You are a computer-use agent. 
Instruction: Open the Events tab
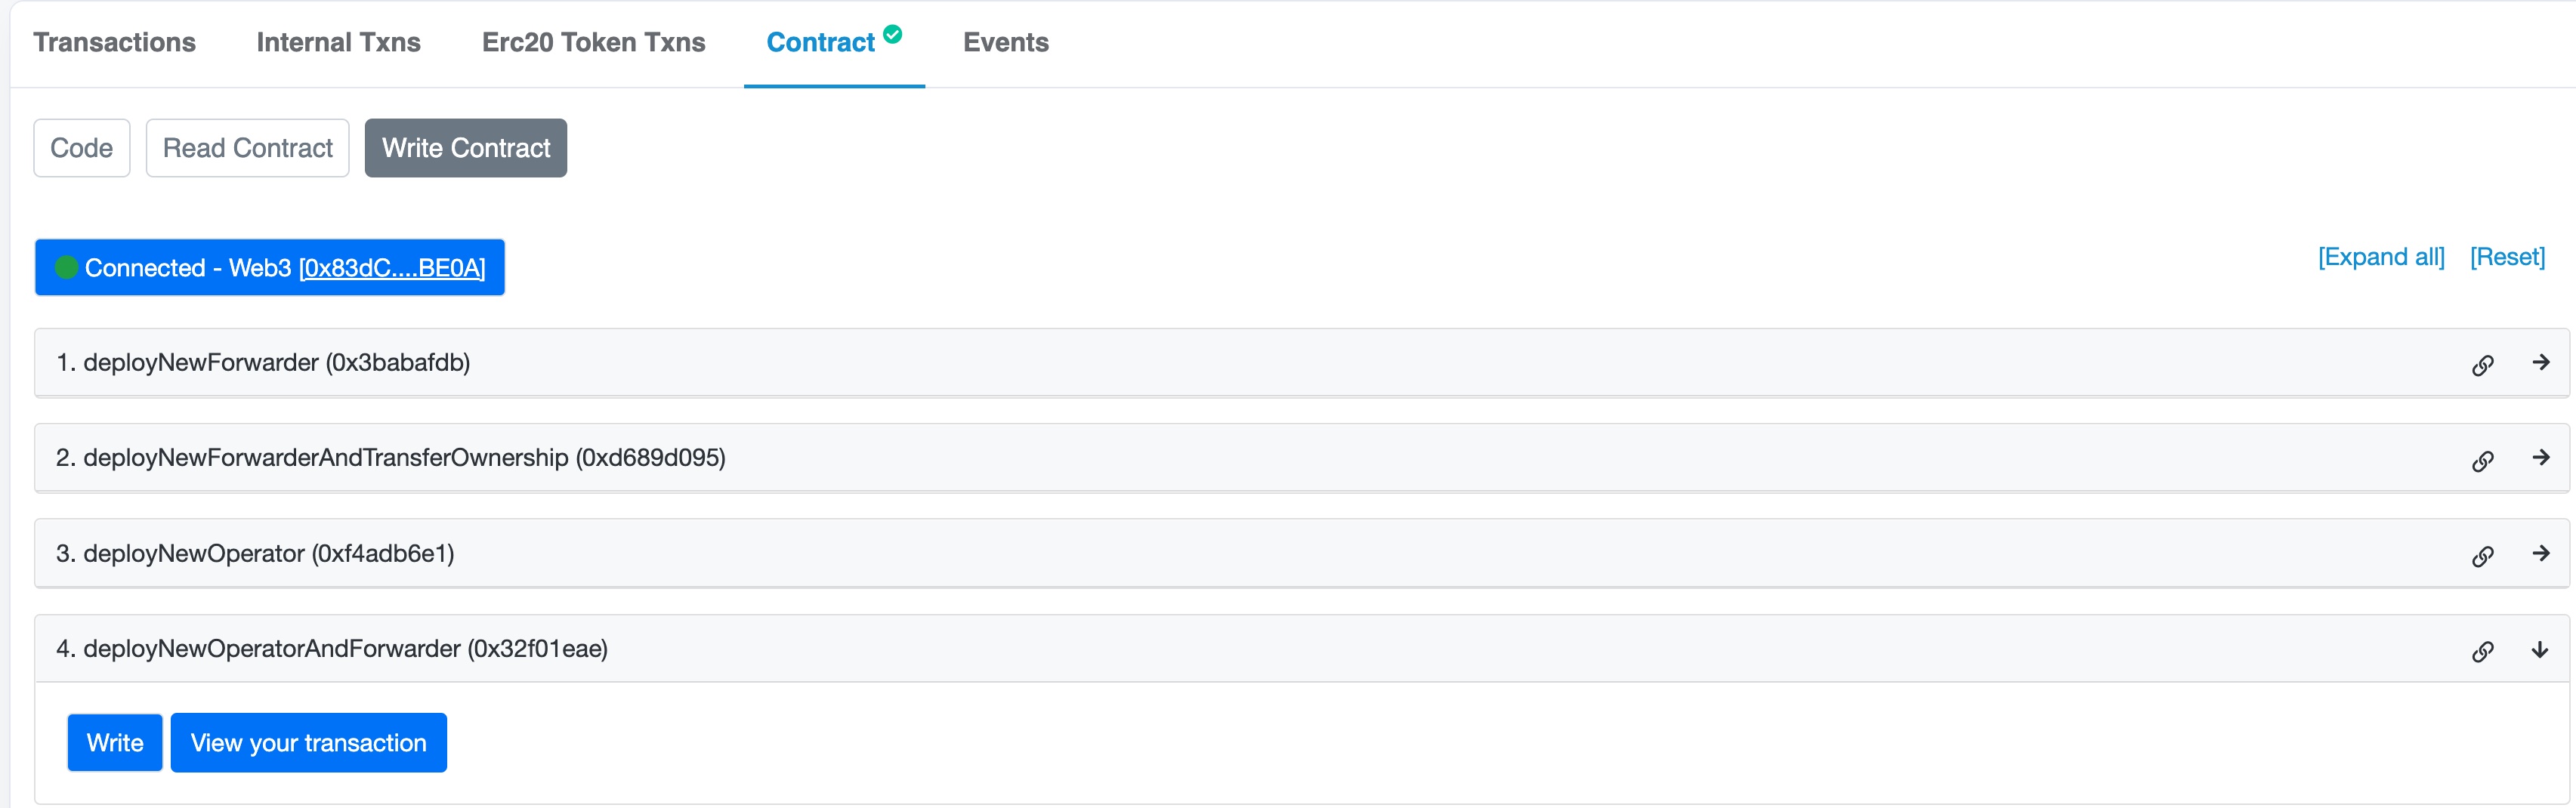point(1005,42)
